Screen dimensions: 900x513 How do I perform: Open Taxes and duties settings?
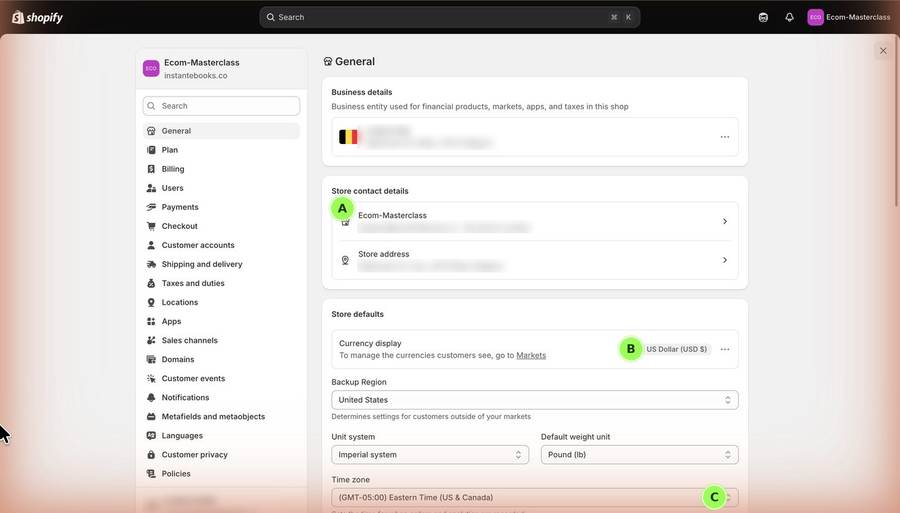(x=221, y=283)
